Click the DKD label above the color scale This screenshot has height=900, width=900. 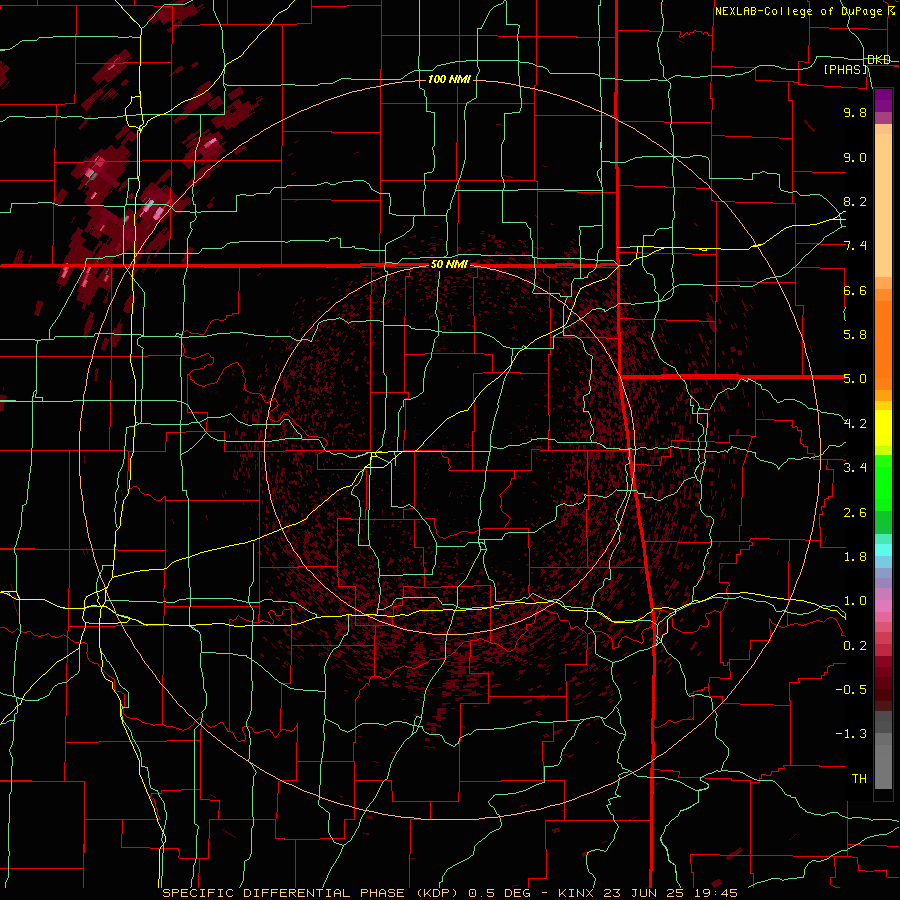click(879, 60)
